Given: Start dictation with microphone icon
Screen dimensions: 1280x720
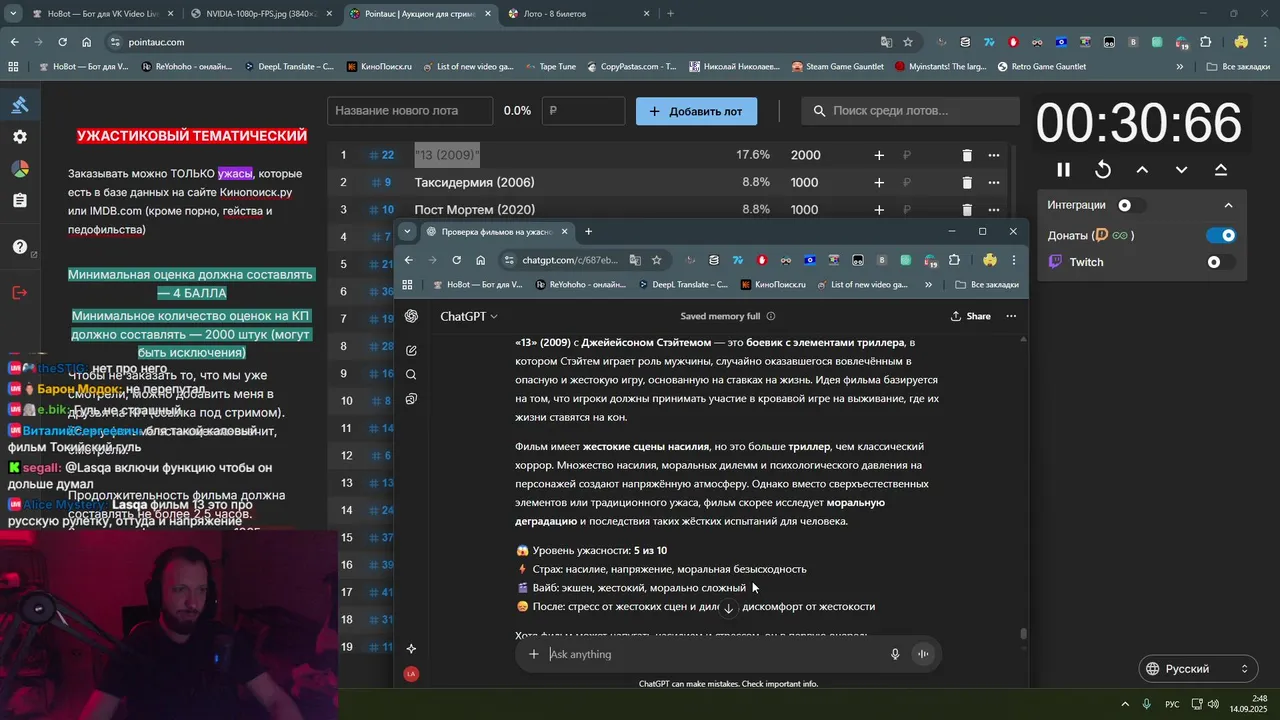Looking at the screenshot, I should [x=895, y=654].
